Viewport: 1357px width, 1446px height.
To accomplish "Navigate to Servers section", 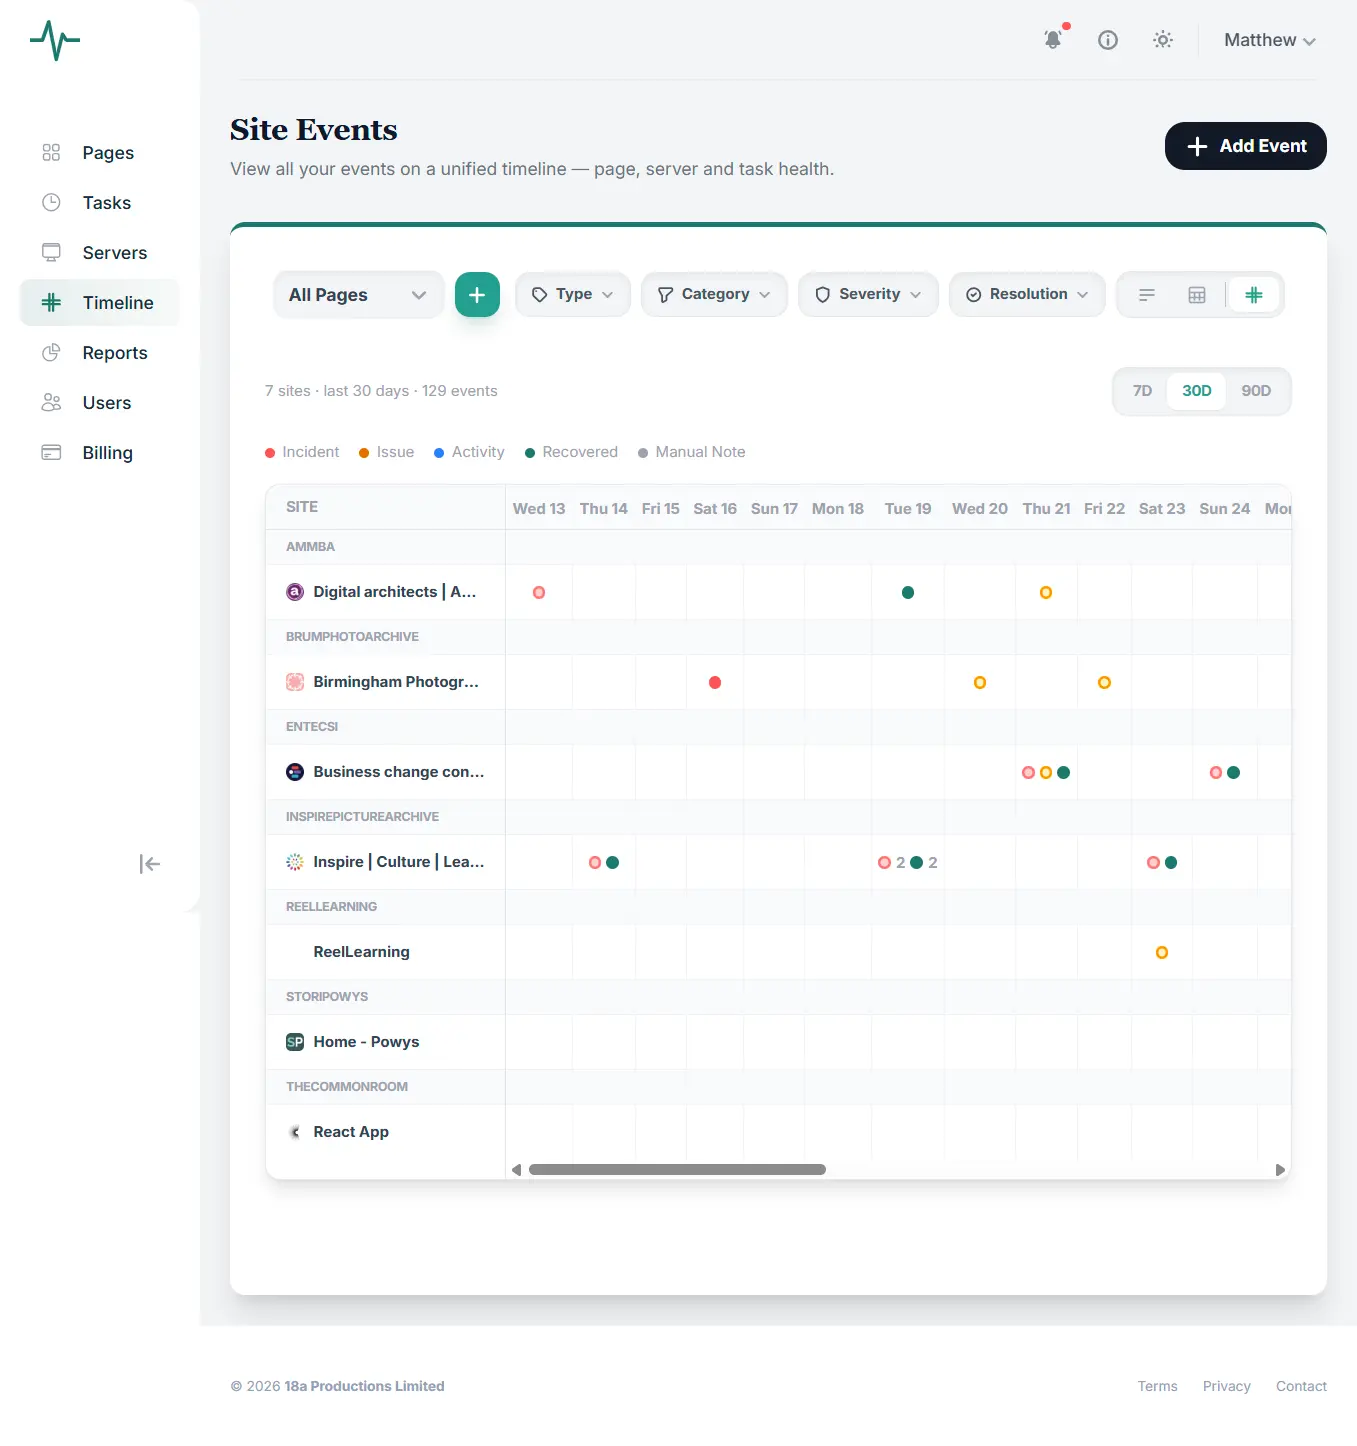I will [x=100, y=253].
